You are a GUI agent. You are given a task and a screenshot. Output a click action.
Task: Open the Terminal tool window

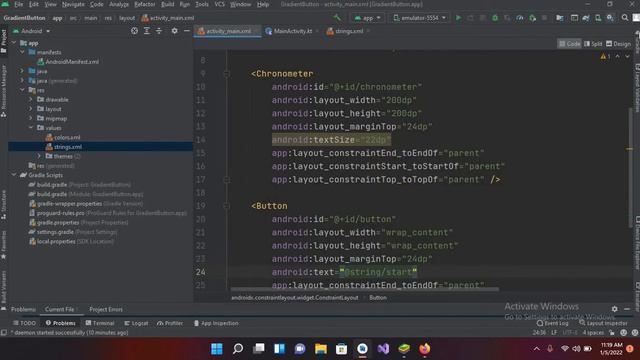[100, 323]
